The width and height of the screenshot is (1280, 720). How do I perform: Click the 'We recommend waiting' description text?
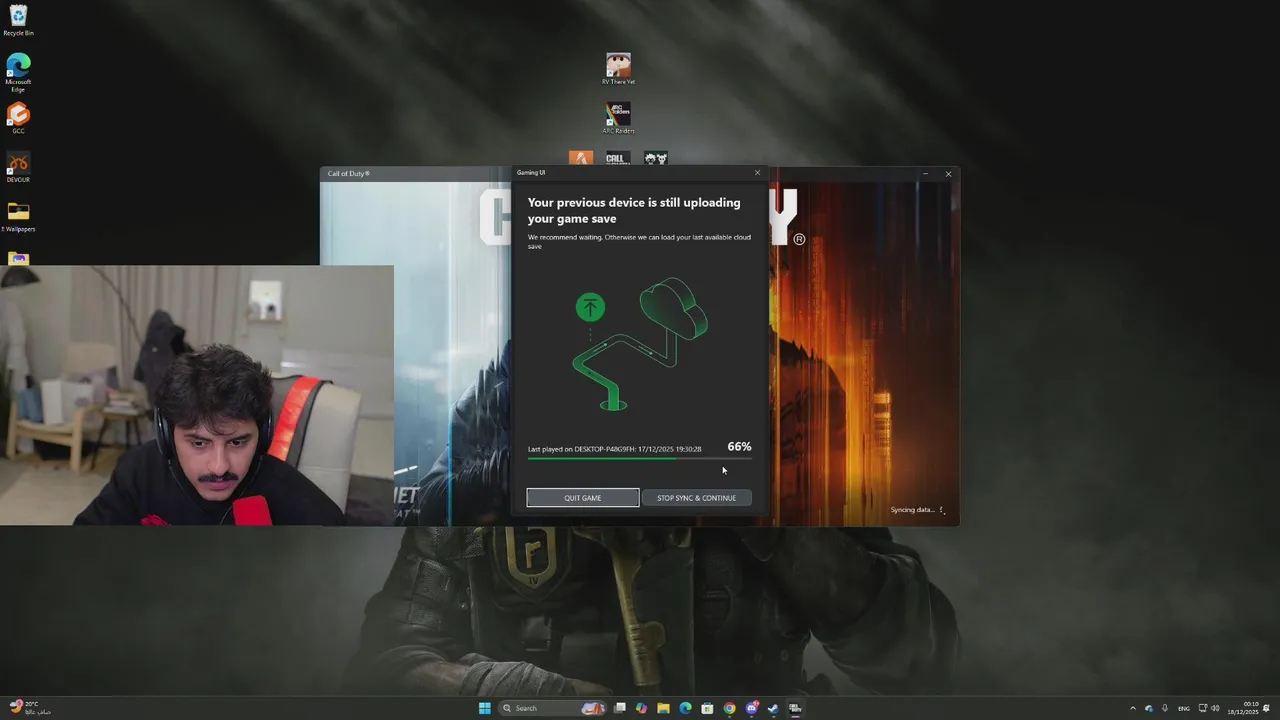(x=639, y=241)
